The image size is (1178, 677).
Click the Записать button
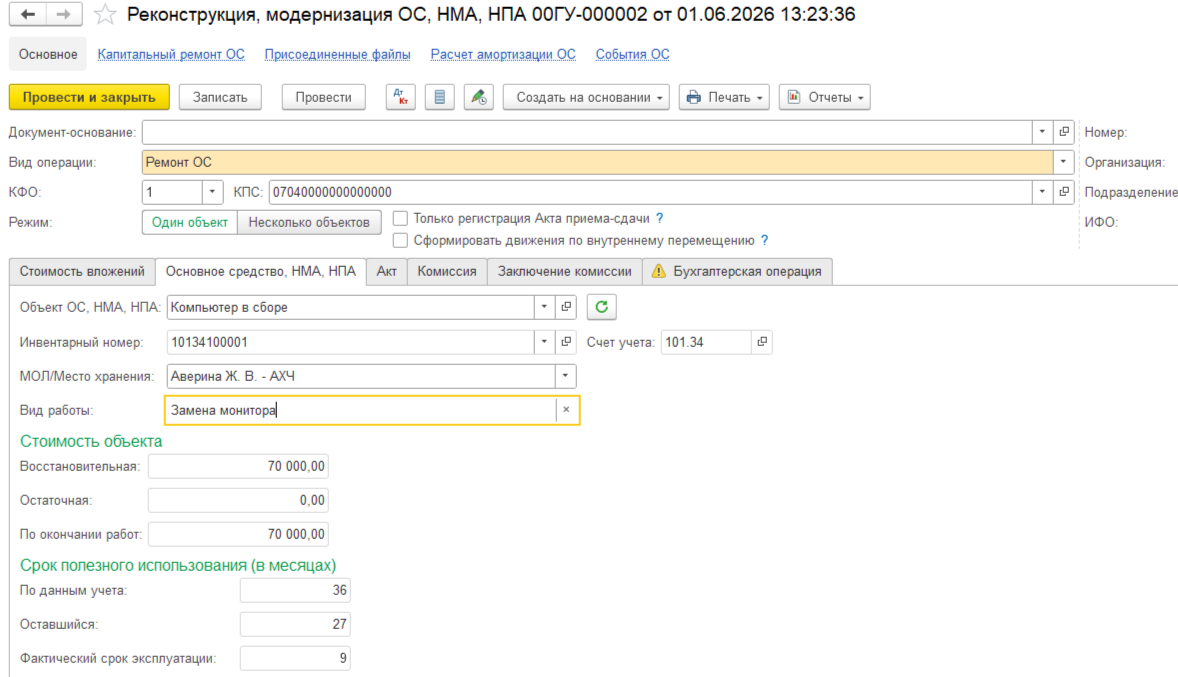(220, 97)
